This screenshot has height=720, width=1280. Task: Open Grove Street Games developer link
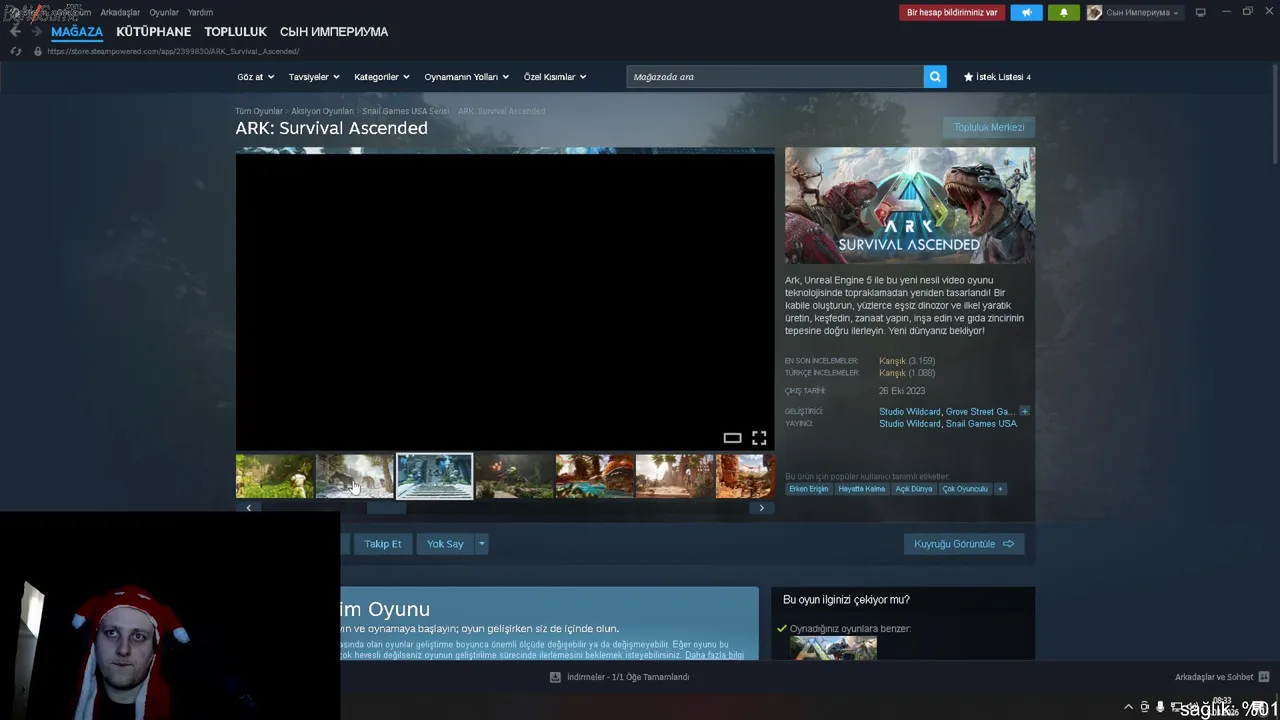(x=980, y=411)
